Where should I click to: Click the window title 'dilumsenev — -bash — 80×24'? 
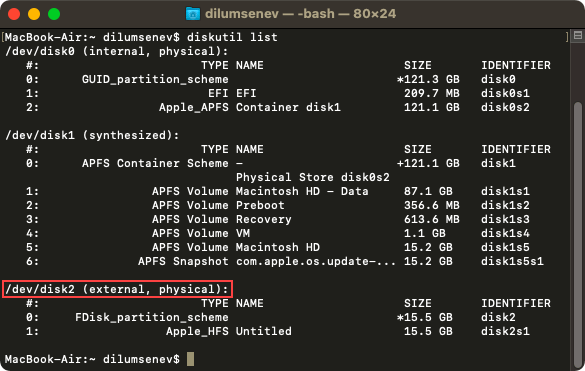pyautogui.click(x=300, y=14)
